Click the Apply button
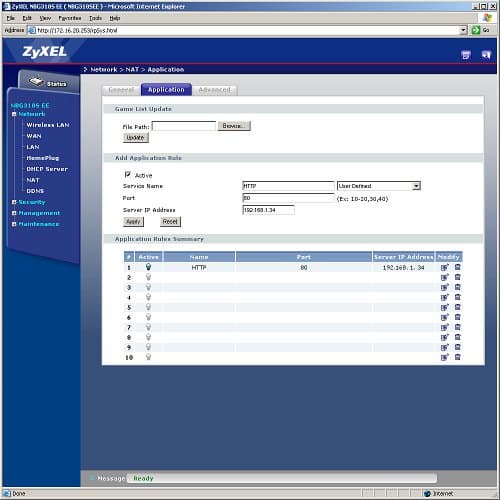Viewport: 500px width, 500px height. (133, 222)
